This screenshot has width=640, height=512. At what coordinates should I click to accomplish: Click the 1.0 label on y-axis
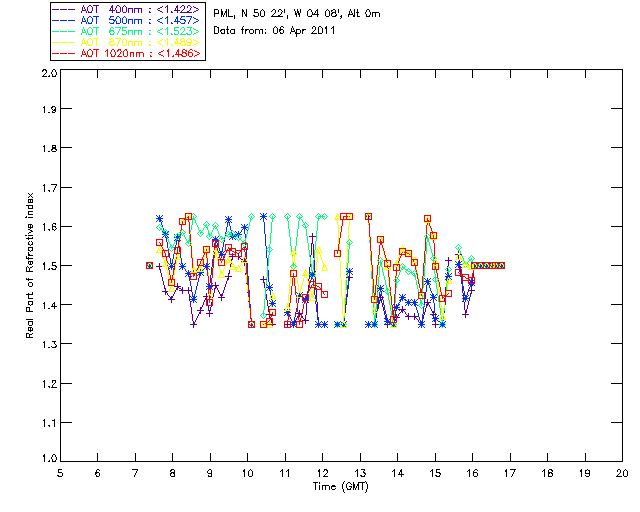[49, 458]
